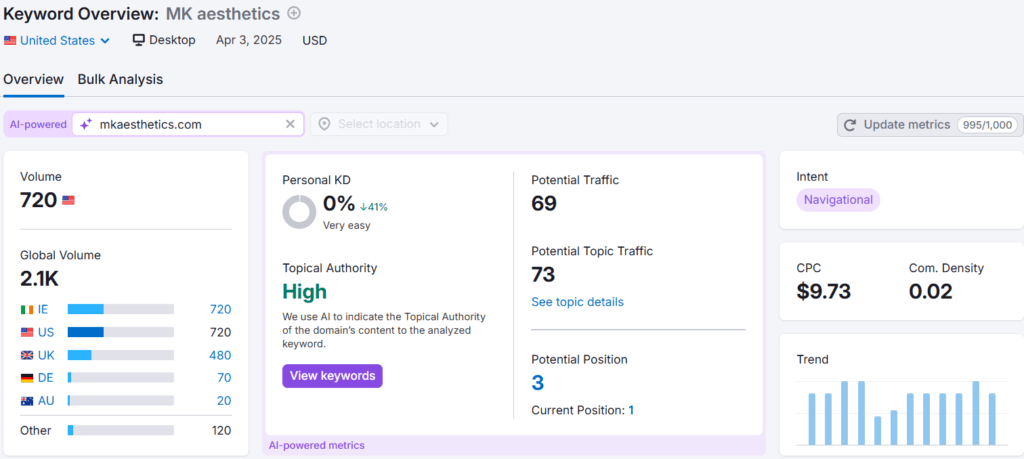This screenshot has height=459, width=1024.
Task: Click the Current Position value 1
Action: tap(632, 410)
